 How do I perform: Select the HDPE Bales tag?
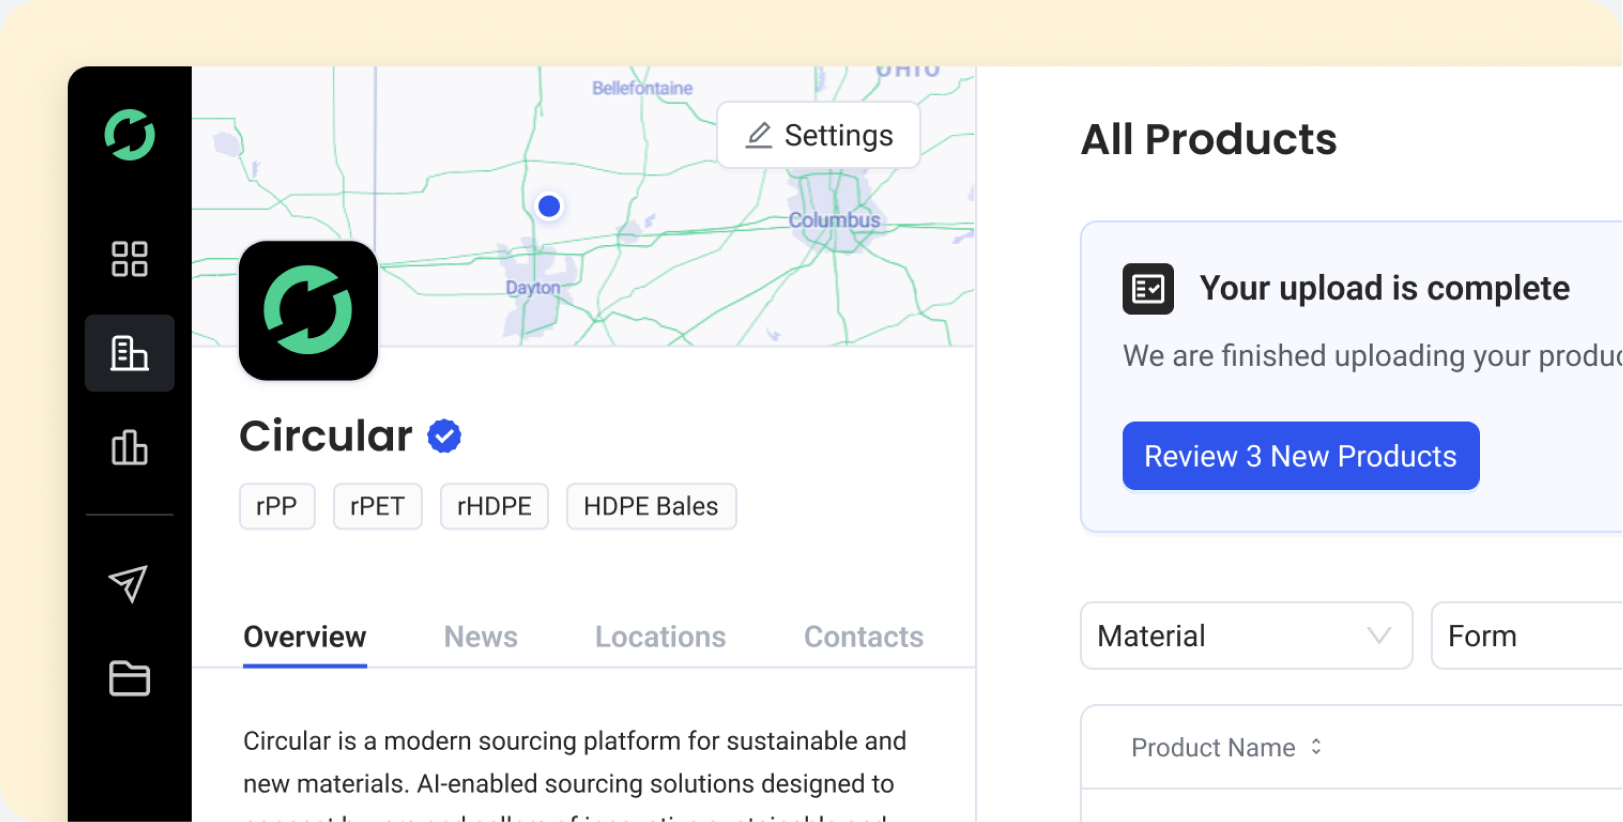coord(651,506)
